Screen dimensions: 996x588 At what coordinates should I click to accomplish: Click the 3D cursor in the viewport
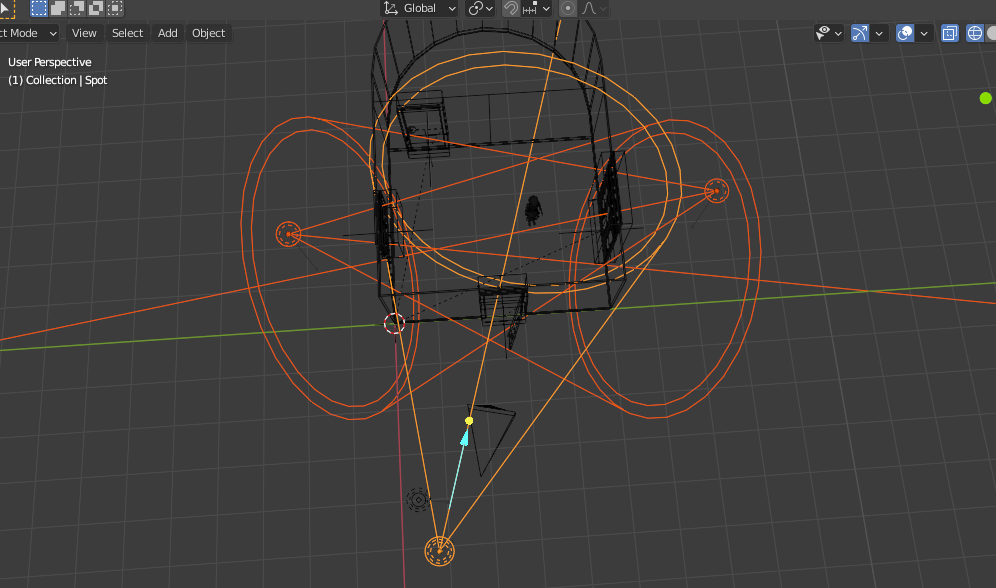(394, 323)
